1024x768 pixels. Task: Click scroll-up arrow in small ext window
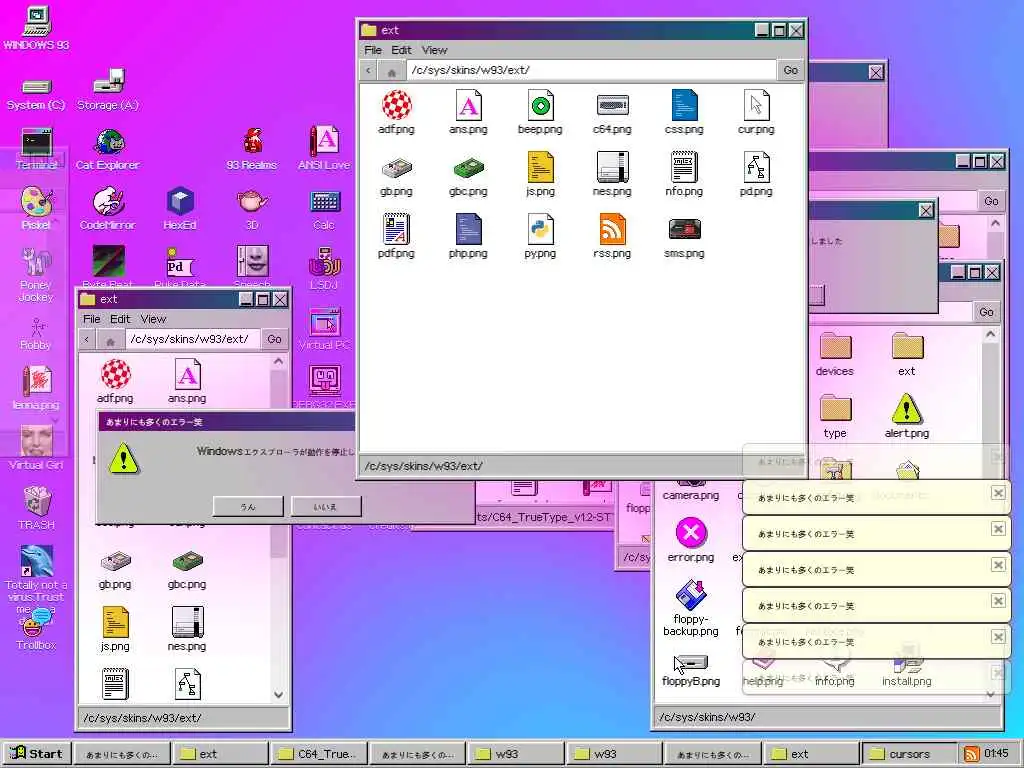coord(279,360)
